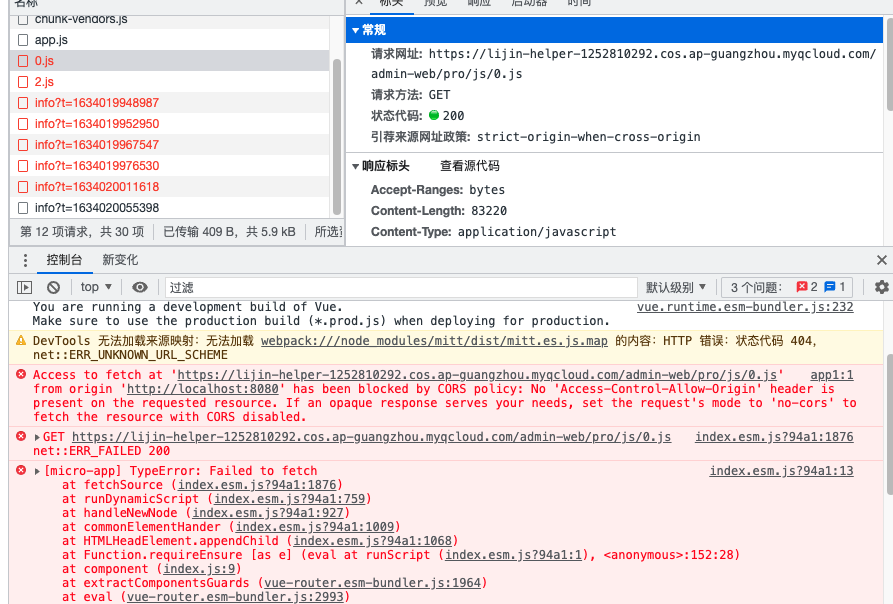Open console settings gear icon

(882, 287)
